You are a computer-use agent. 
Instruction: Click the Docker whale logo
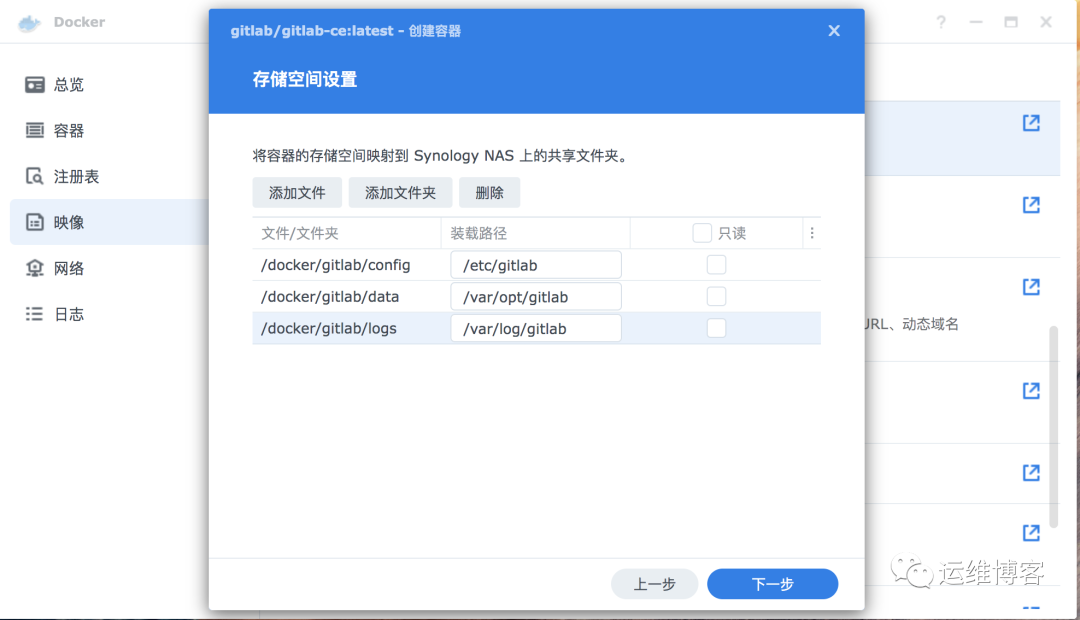29,23
